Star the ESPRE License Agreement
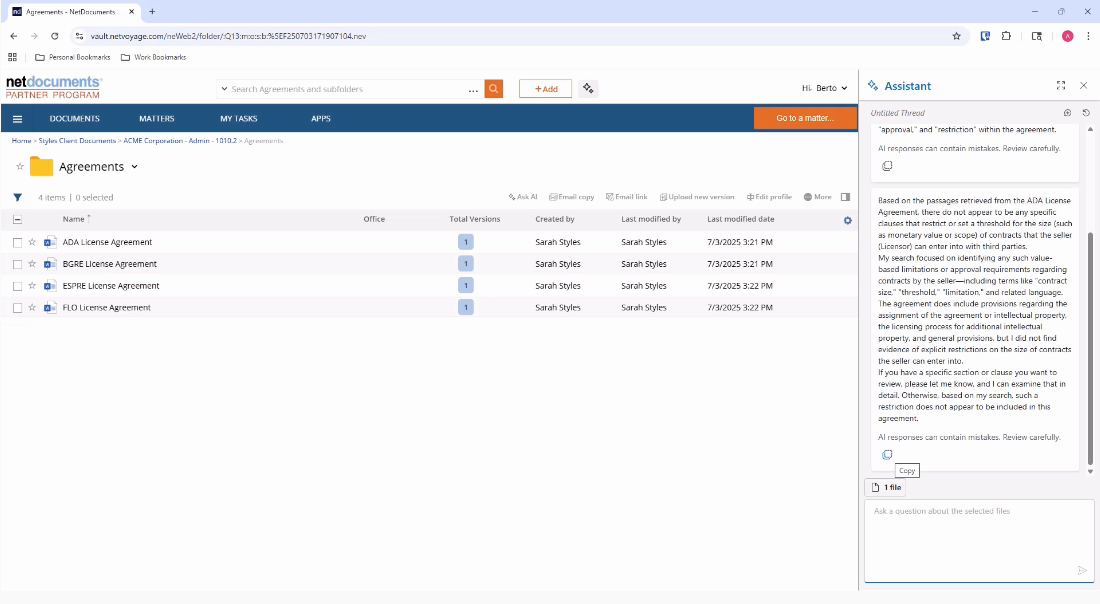The image size is (1100, 604). pos(32,286)
